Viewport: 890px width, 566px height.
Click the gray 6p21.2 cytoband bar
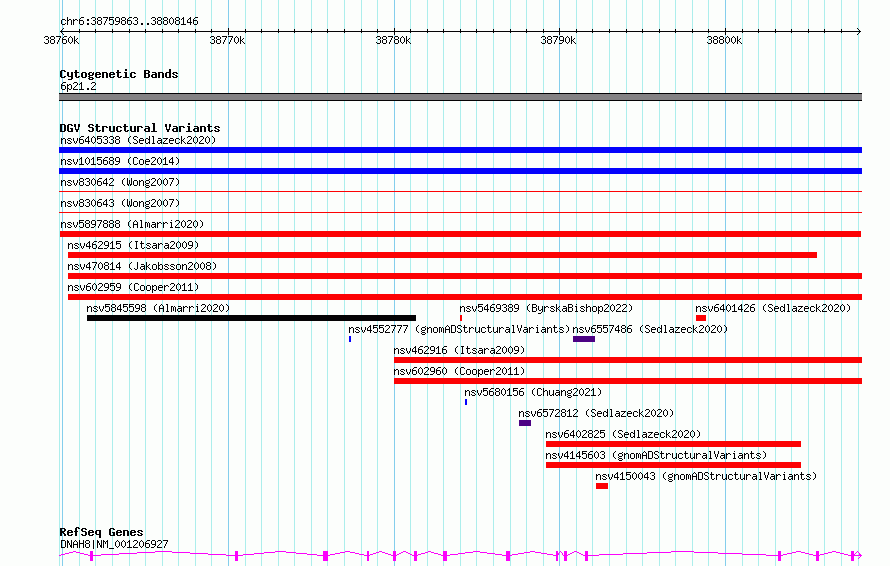[460, 97]
